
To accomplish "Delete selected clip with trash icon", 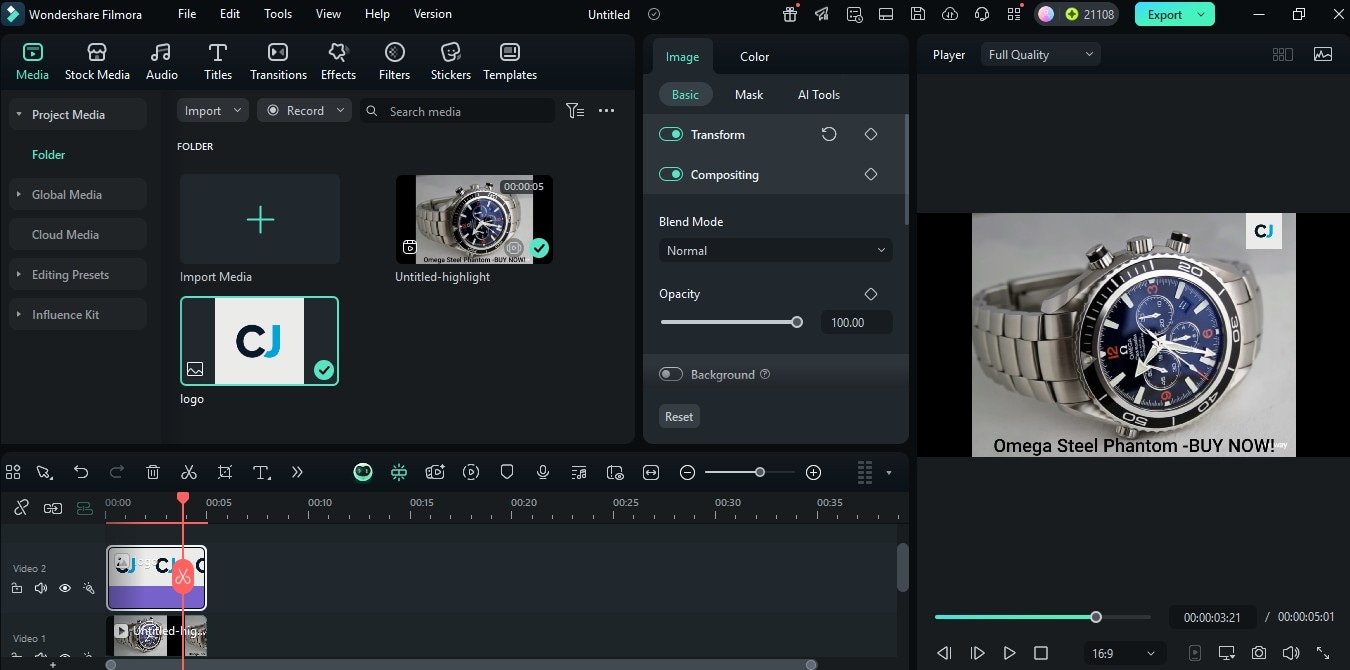I will [x=153, y=472].
